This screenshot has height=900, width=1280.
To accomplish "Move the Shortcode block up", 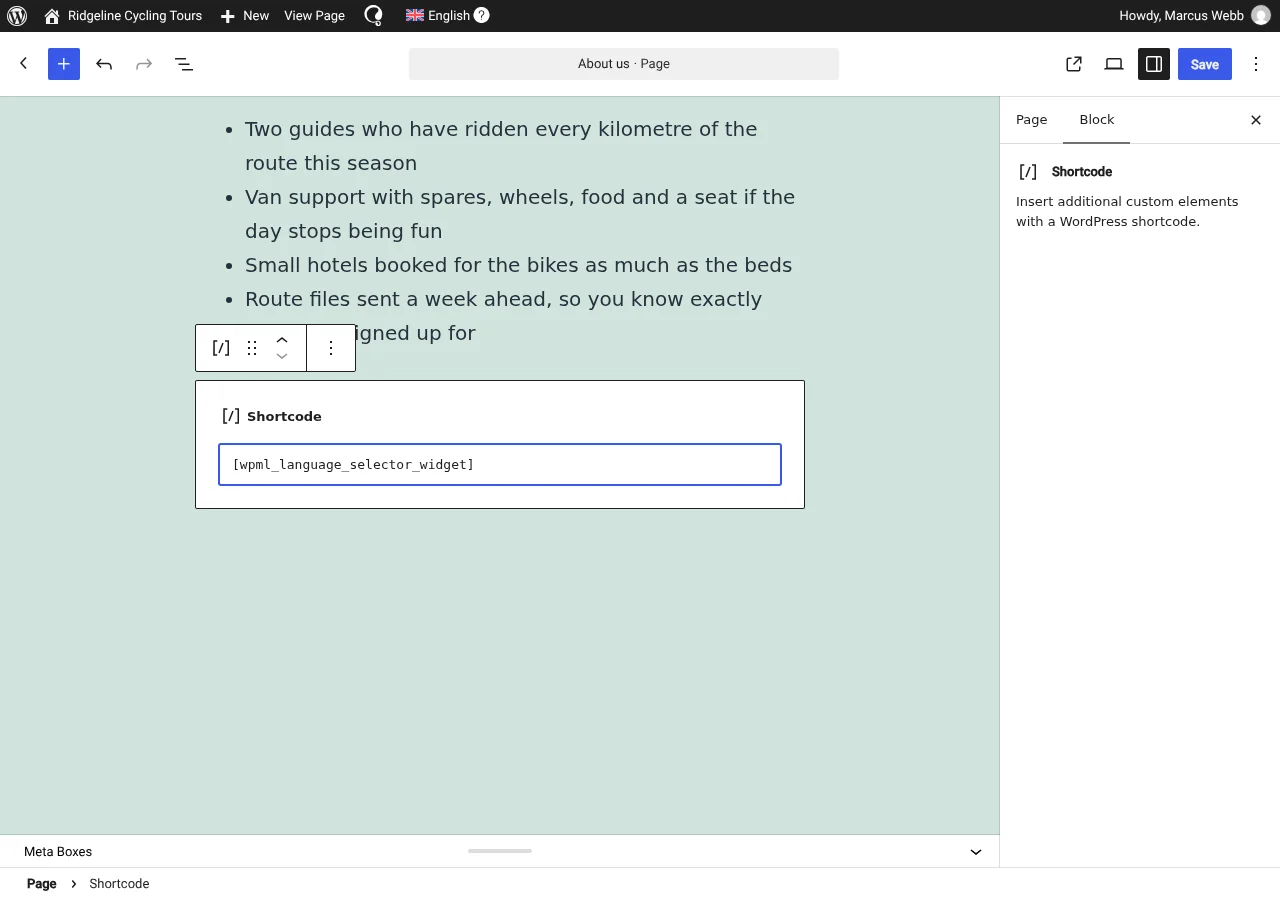I will [282, 339].
